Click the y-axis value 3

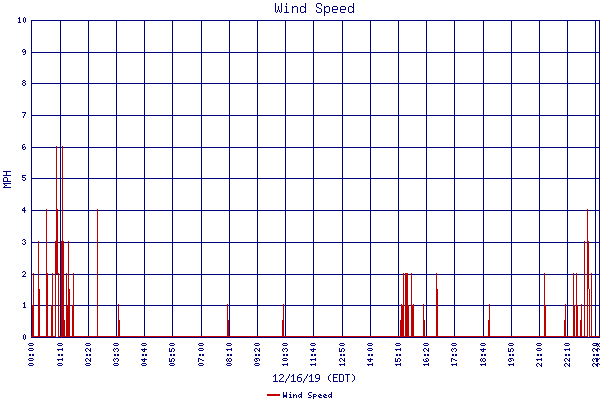24,242
